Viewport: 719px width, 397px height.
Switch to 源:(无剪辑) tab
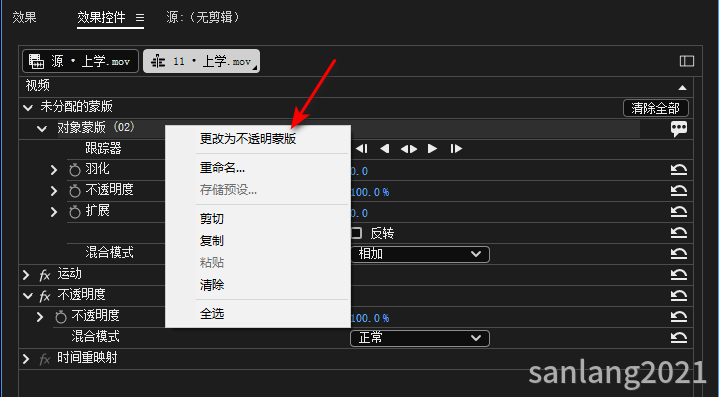203,17
